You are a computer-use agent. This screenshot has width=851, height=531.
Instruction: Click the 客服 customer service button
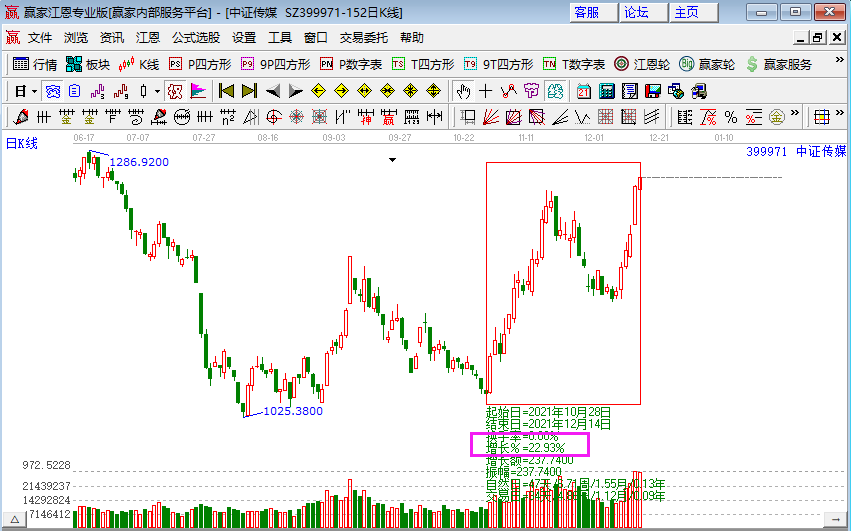[593, 12]
